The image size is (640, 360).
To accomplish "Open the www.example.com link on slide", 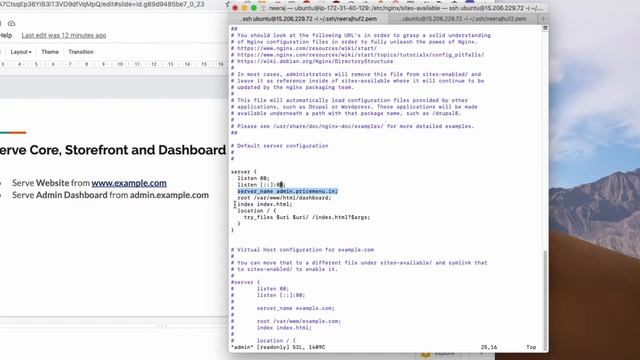I will (x=129, y=183).
